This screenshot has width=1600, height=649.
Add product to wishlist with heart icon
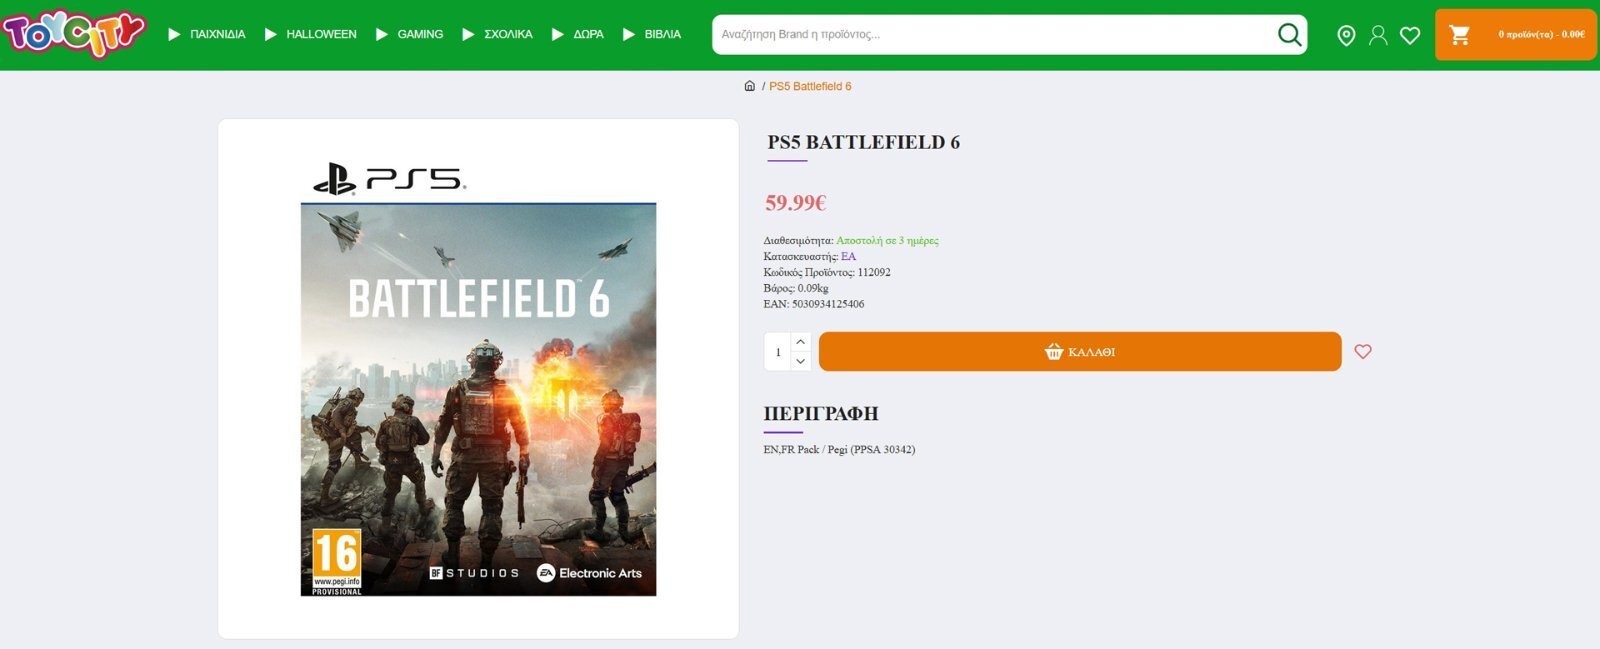(1363, 352)
